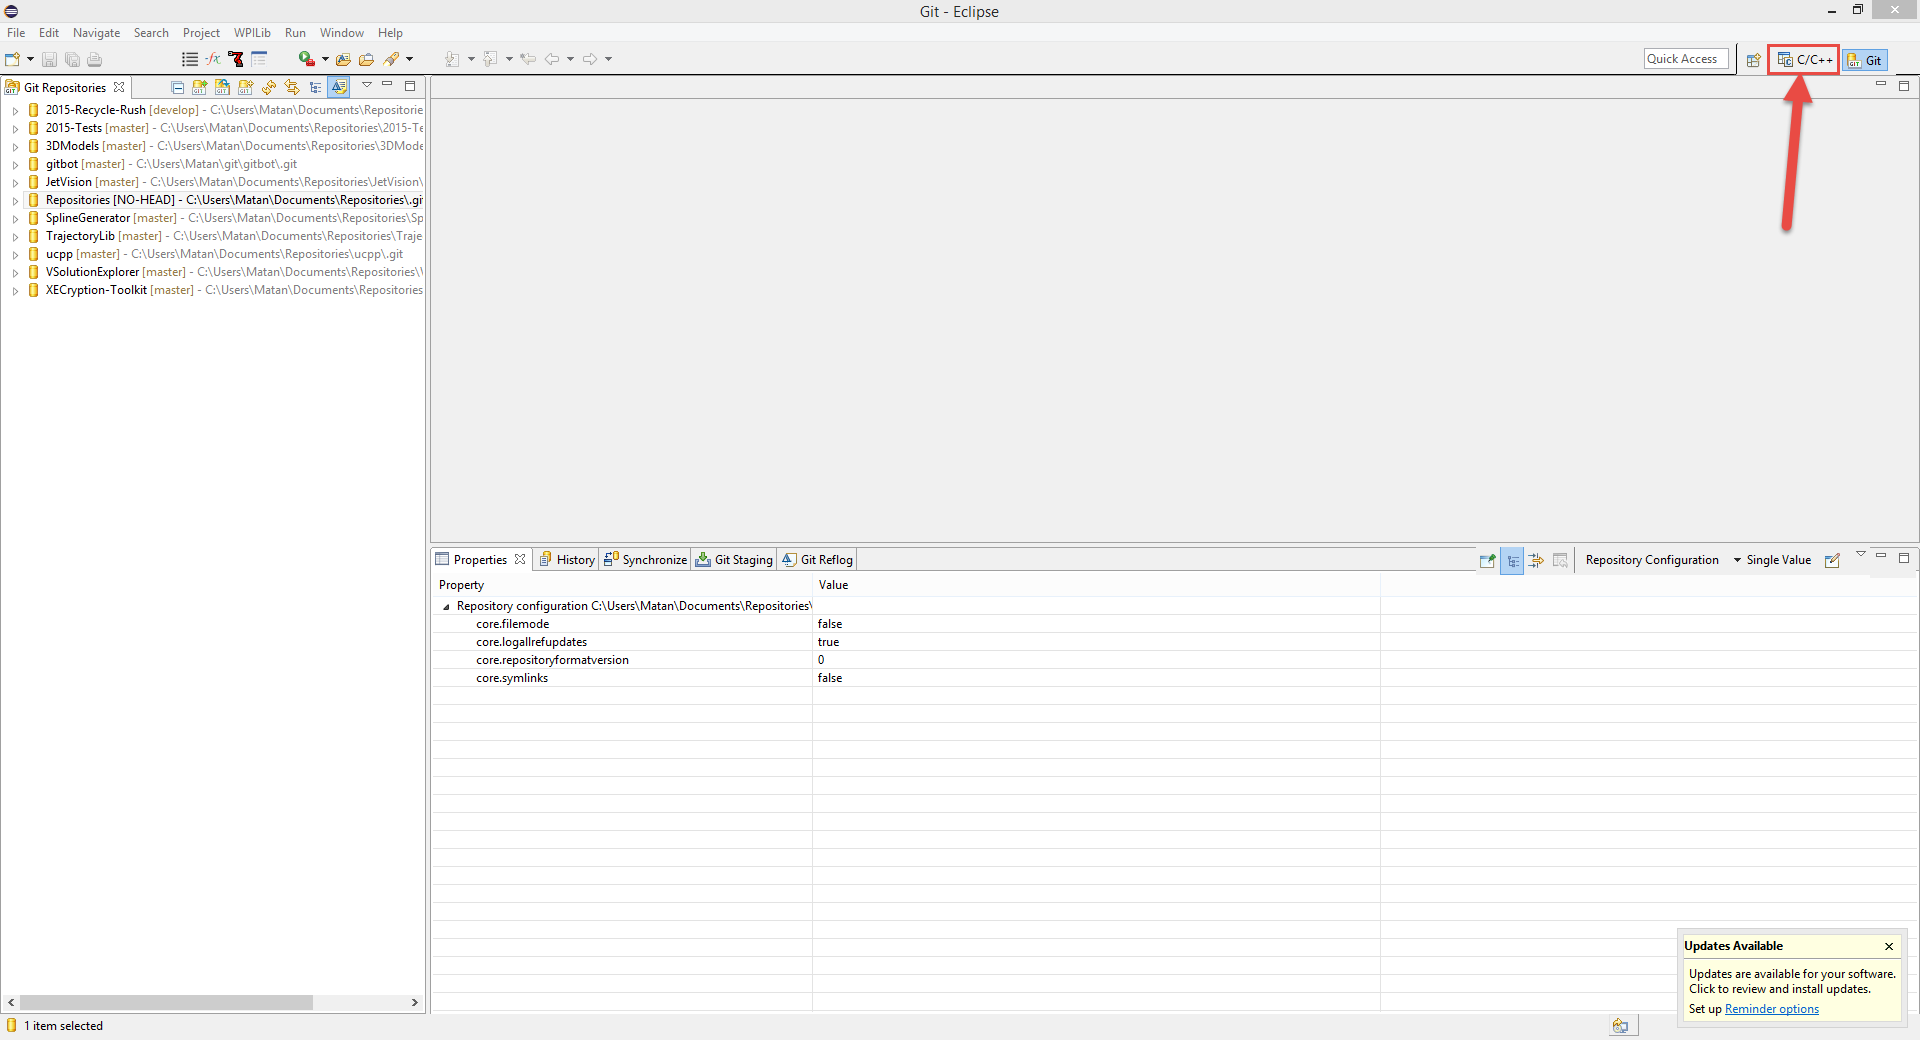
Task: Open the WPILib menu
Action: click(x=252, y=33)
